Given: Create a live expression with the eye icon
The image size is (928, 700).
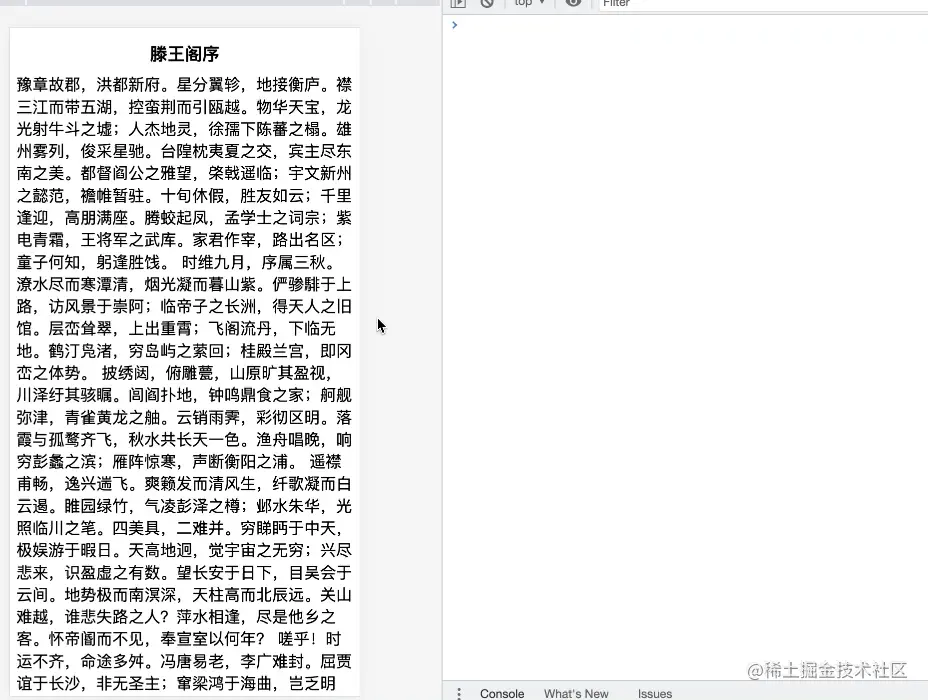Looking at the screenshot, I should click(571, 5).
